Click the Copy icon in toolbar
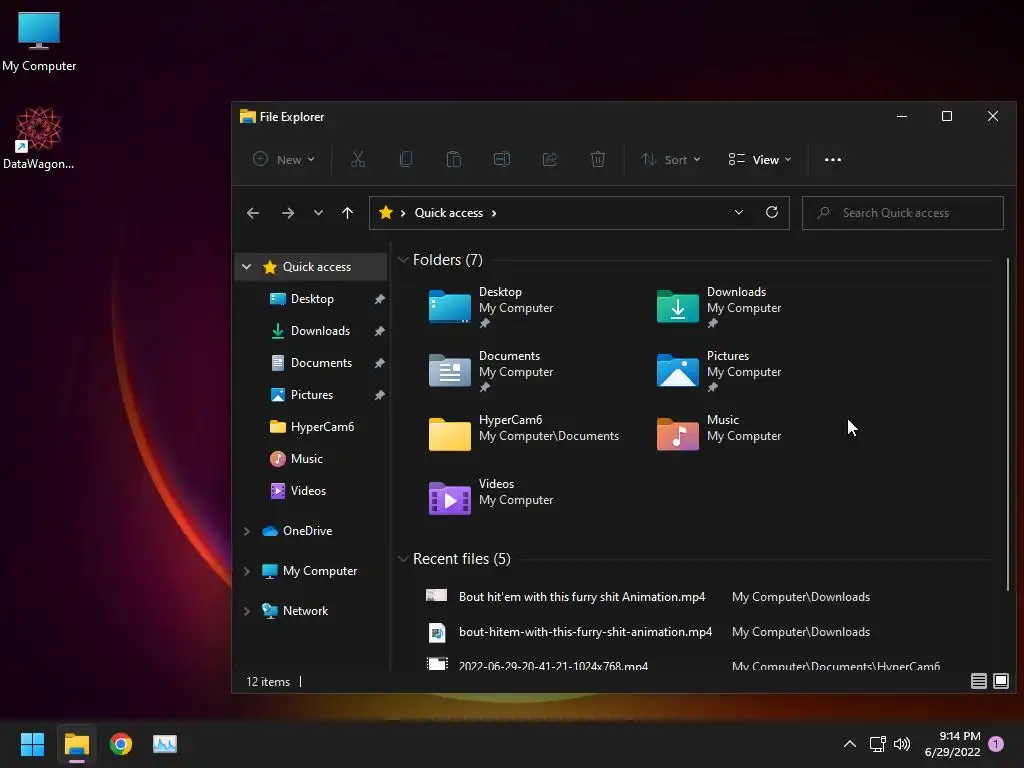Image resolution: width=1024 pixels, height=768 pixels. (x=406, y=159)
